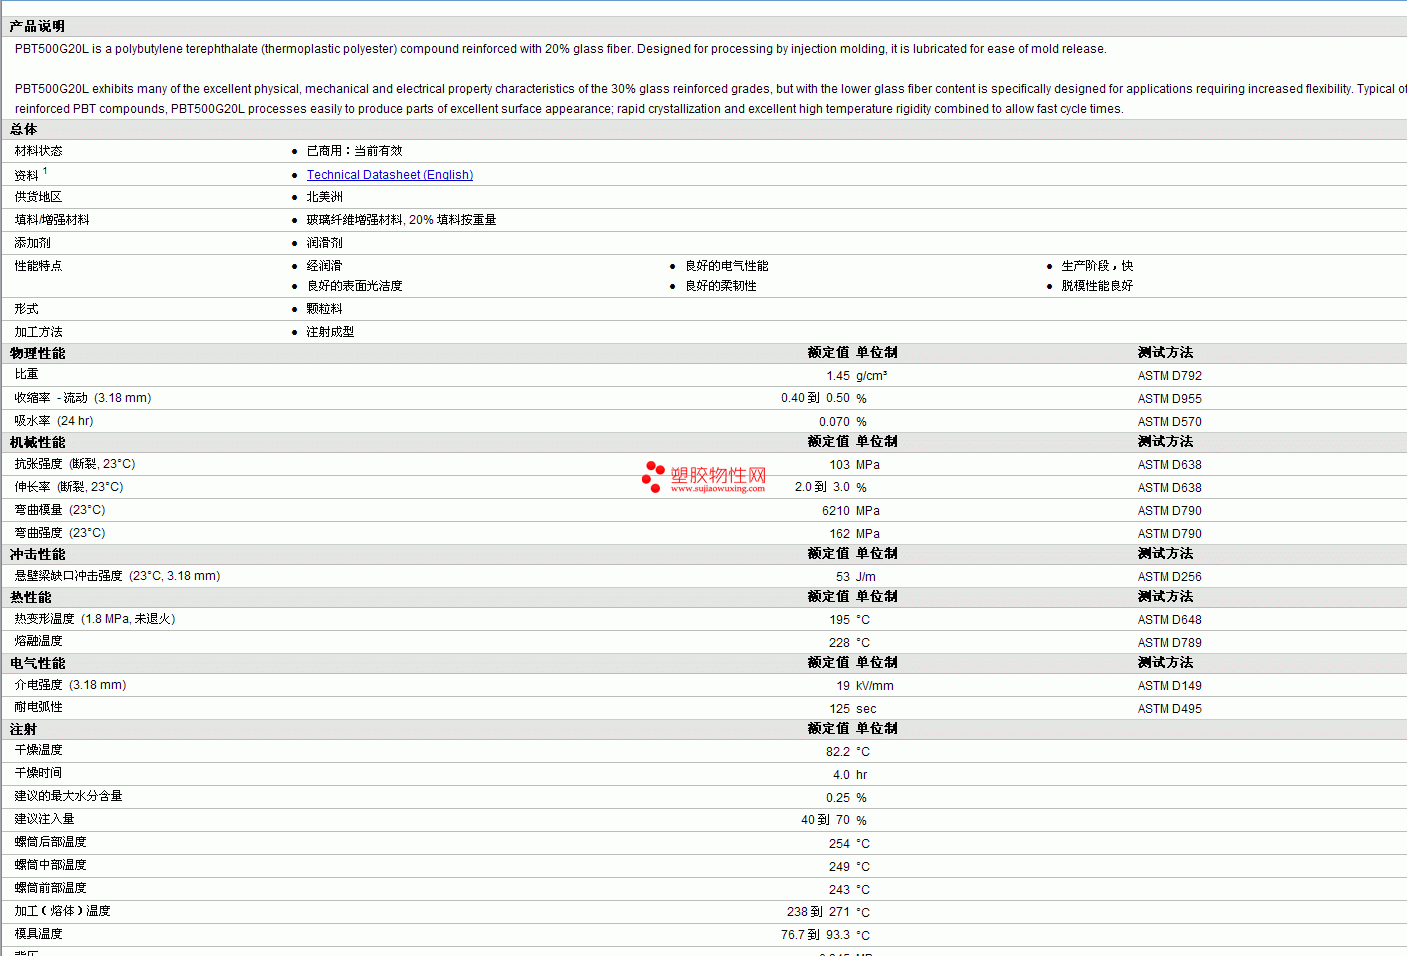Select the 比重 value 1.45
Image resolution: width=1407 pixels, height=956 pixels.
(x=838, y=376)
